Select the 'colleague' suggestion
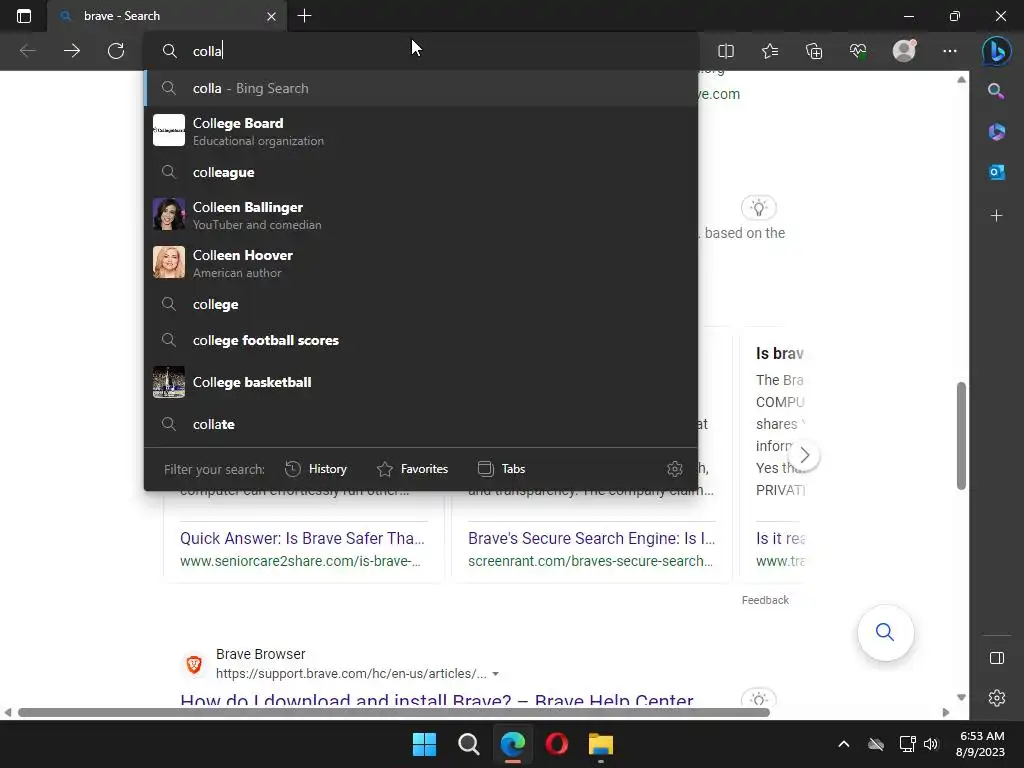Viewport: 1024px width, 768px height. coord(421,172)
